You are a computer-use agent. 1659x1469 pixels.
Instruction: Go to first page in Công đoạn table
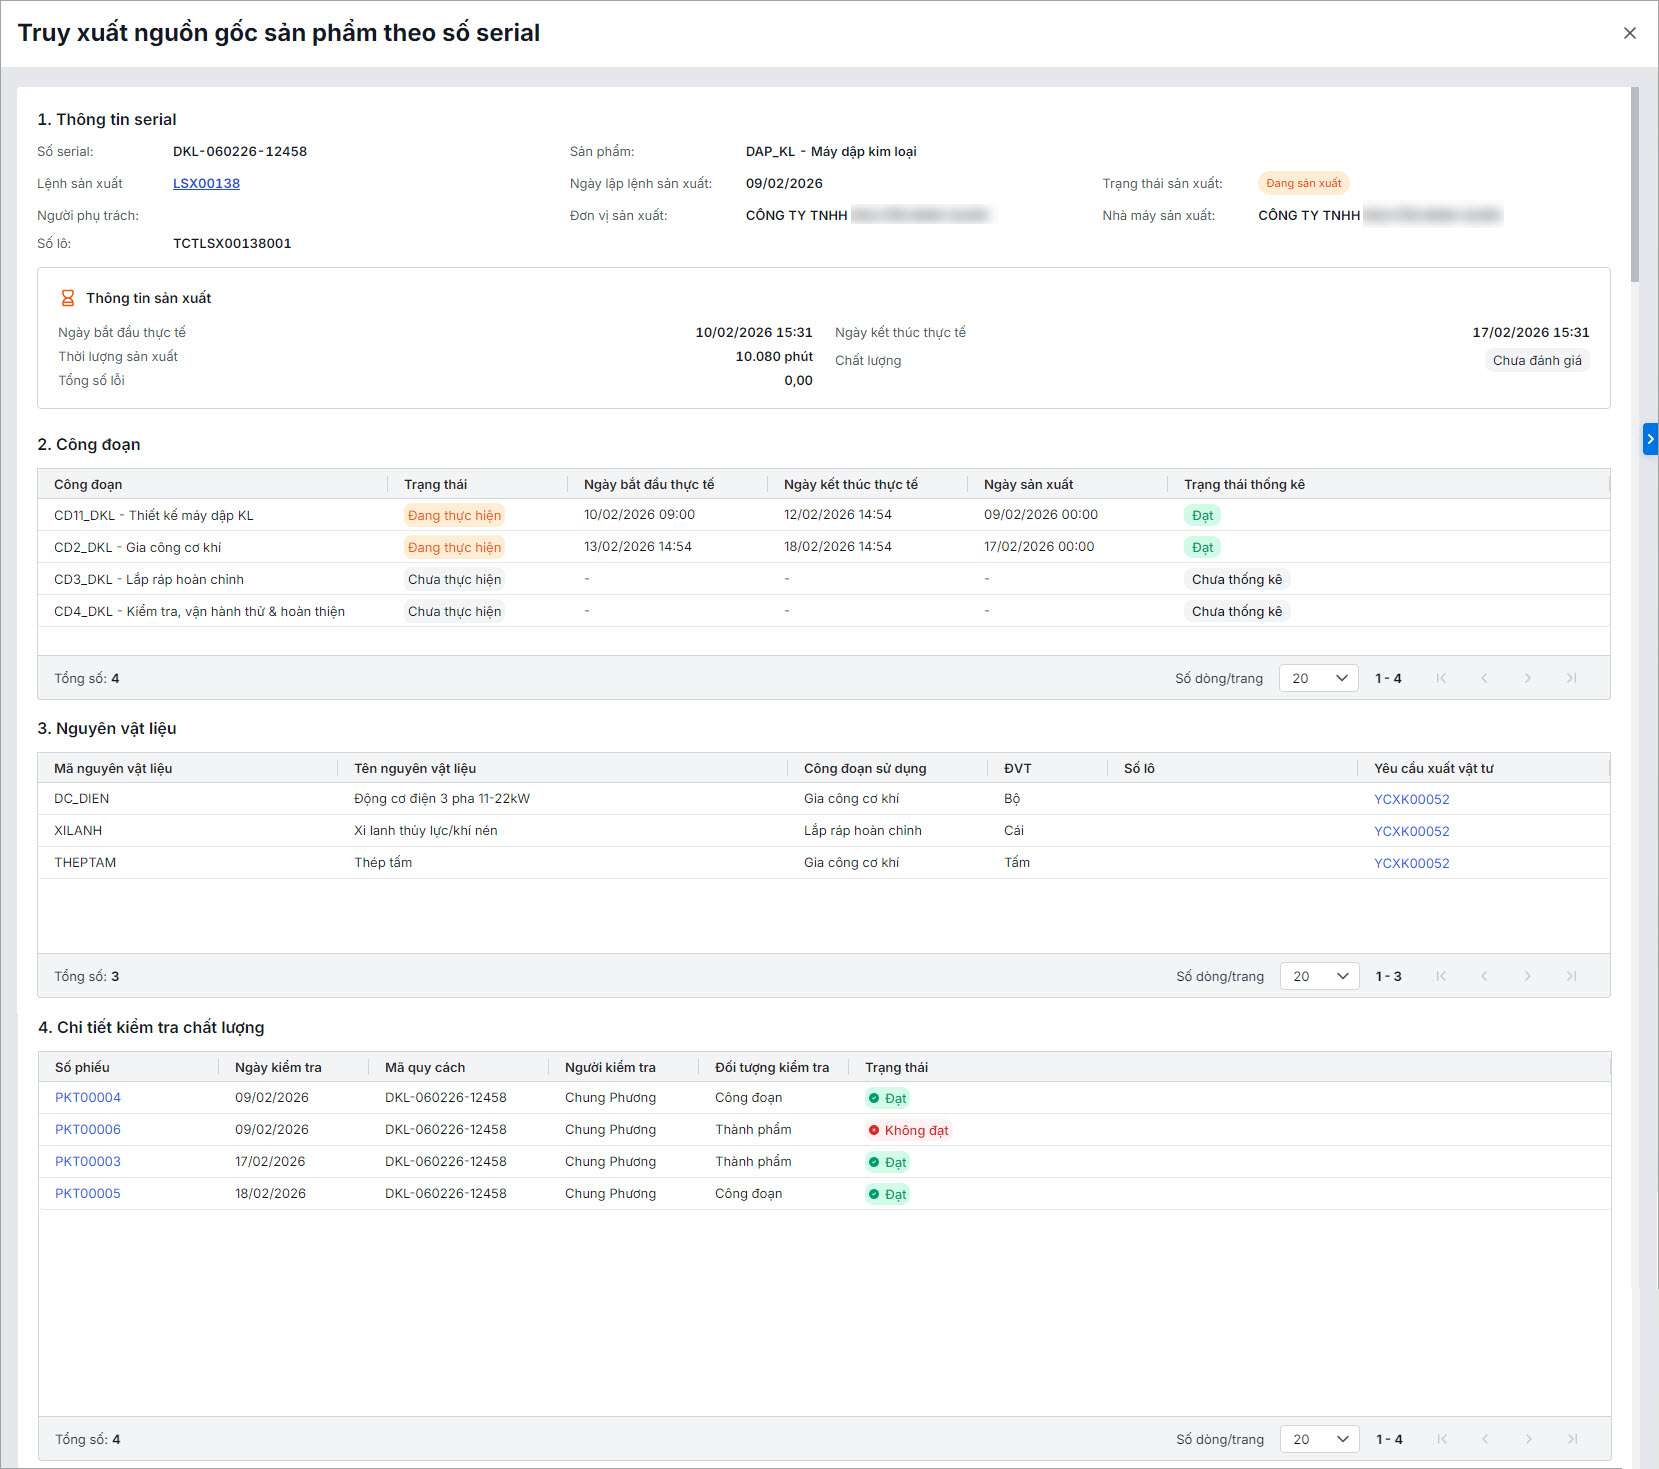pos(1441,678)
